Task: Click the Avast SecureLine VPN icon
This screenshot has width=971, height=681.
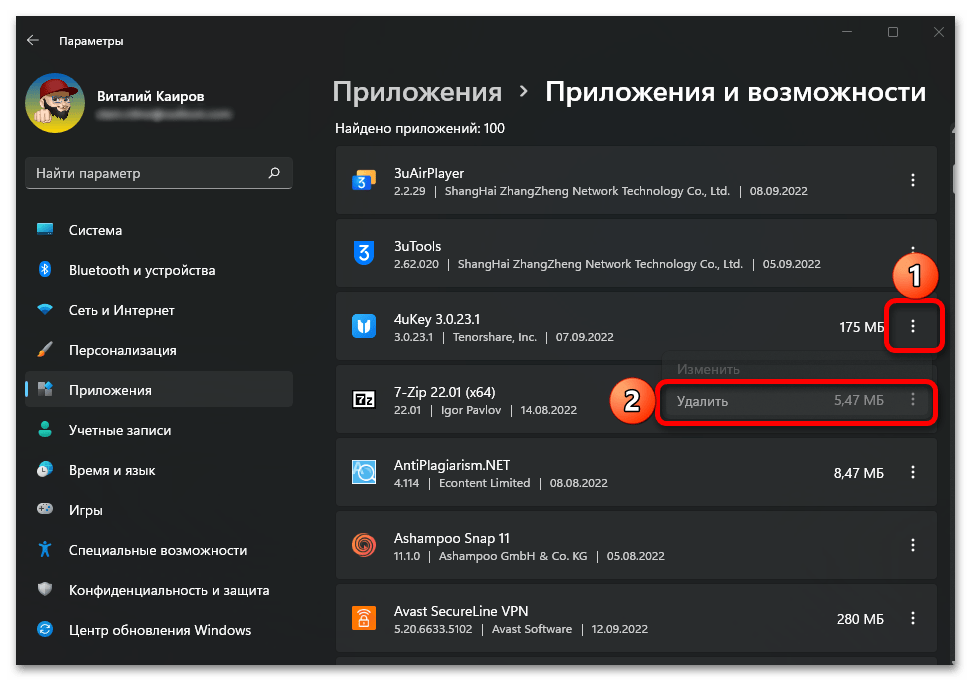Action: click(x=364, y=618)
